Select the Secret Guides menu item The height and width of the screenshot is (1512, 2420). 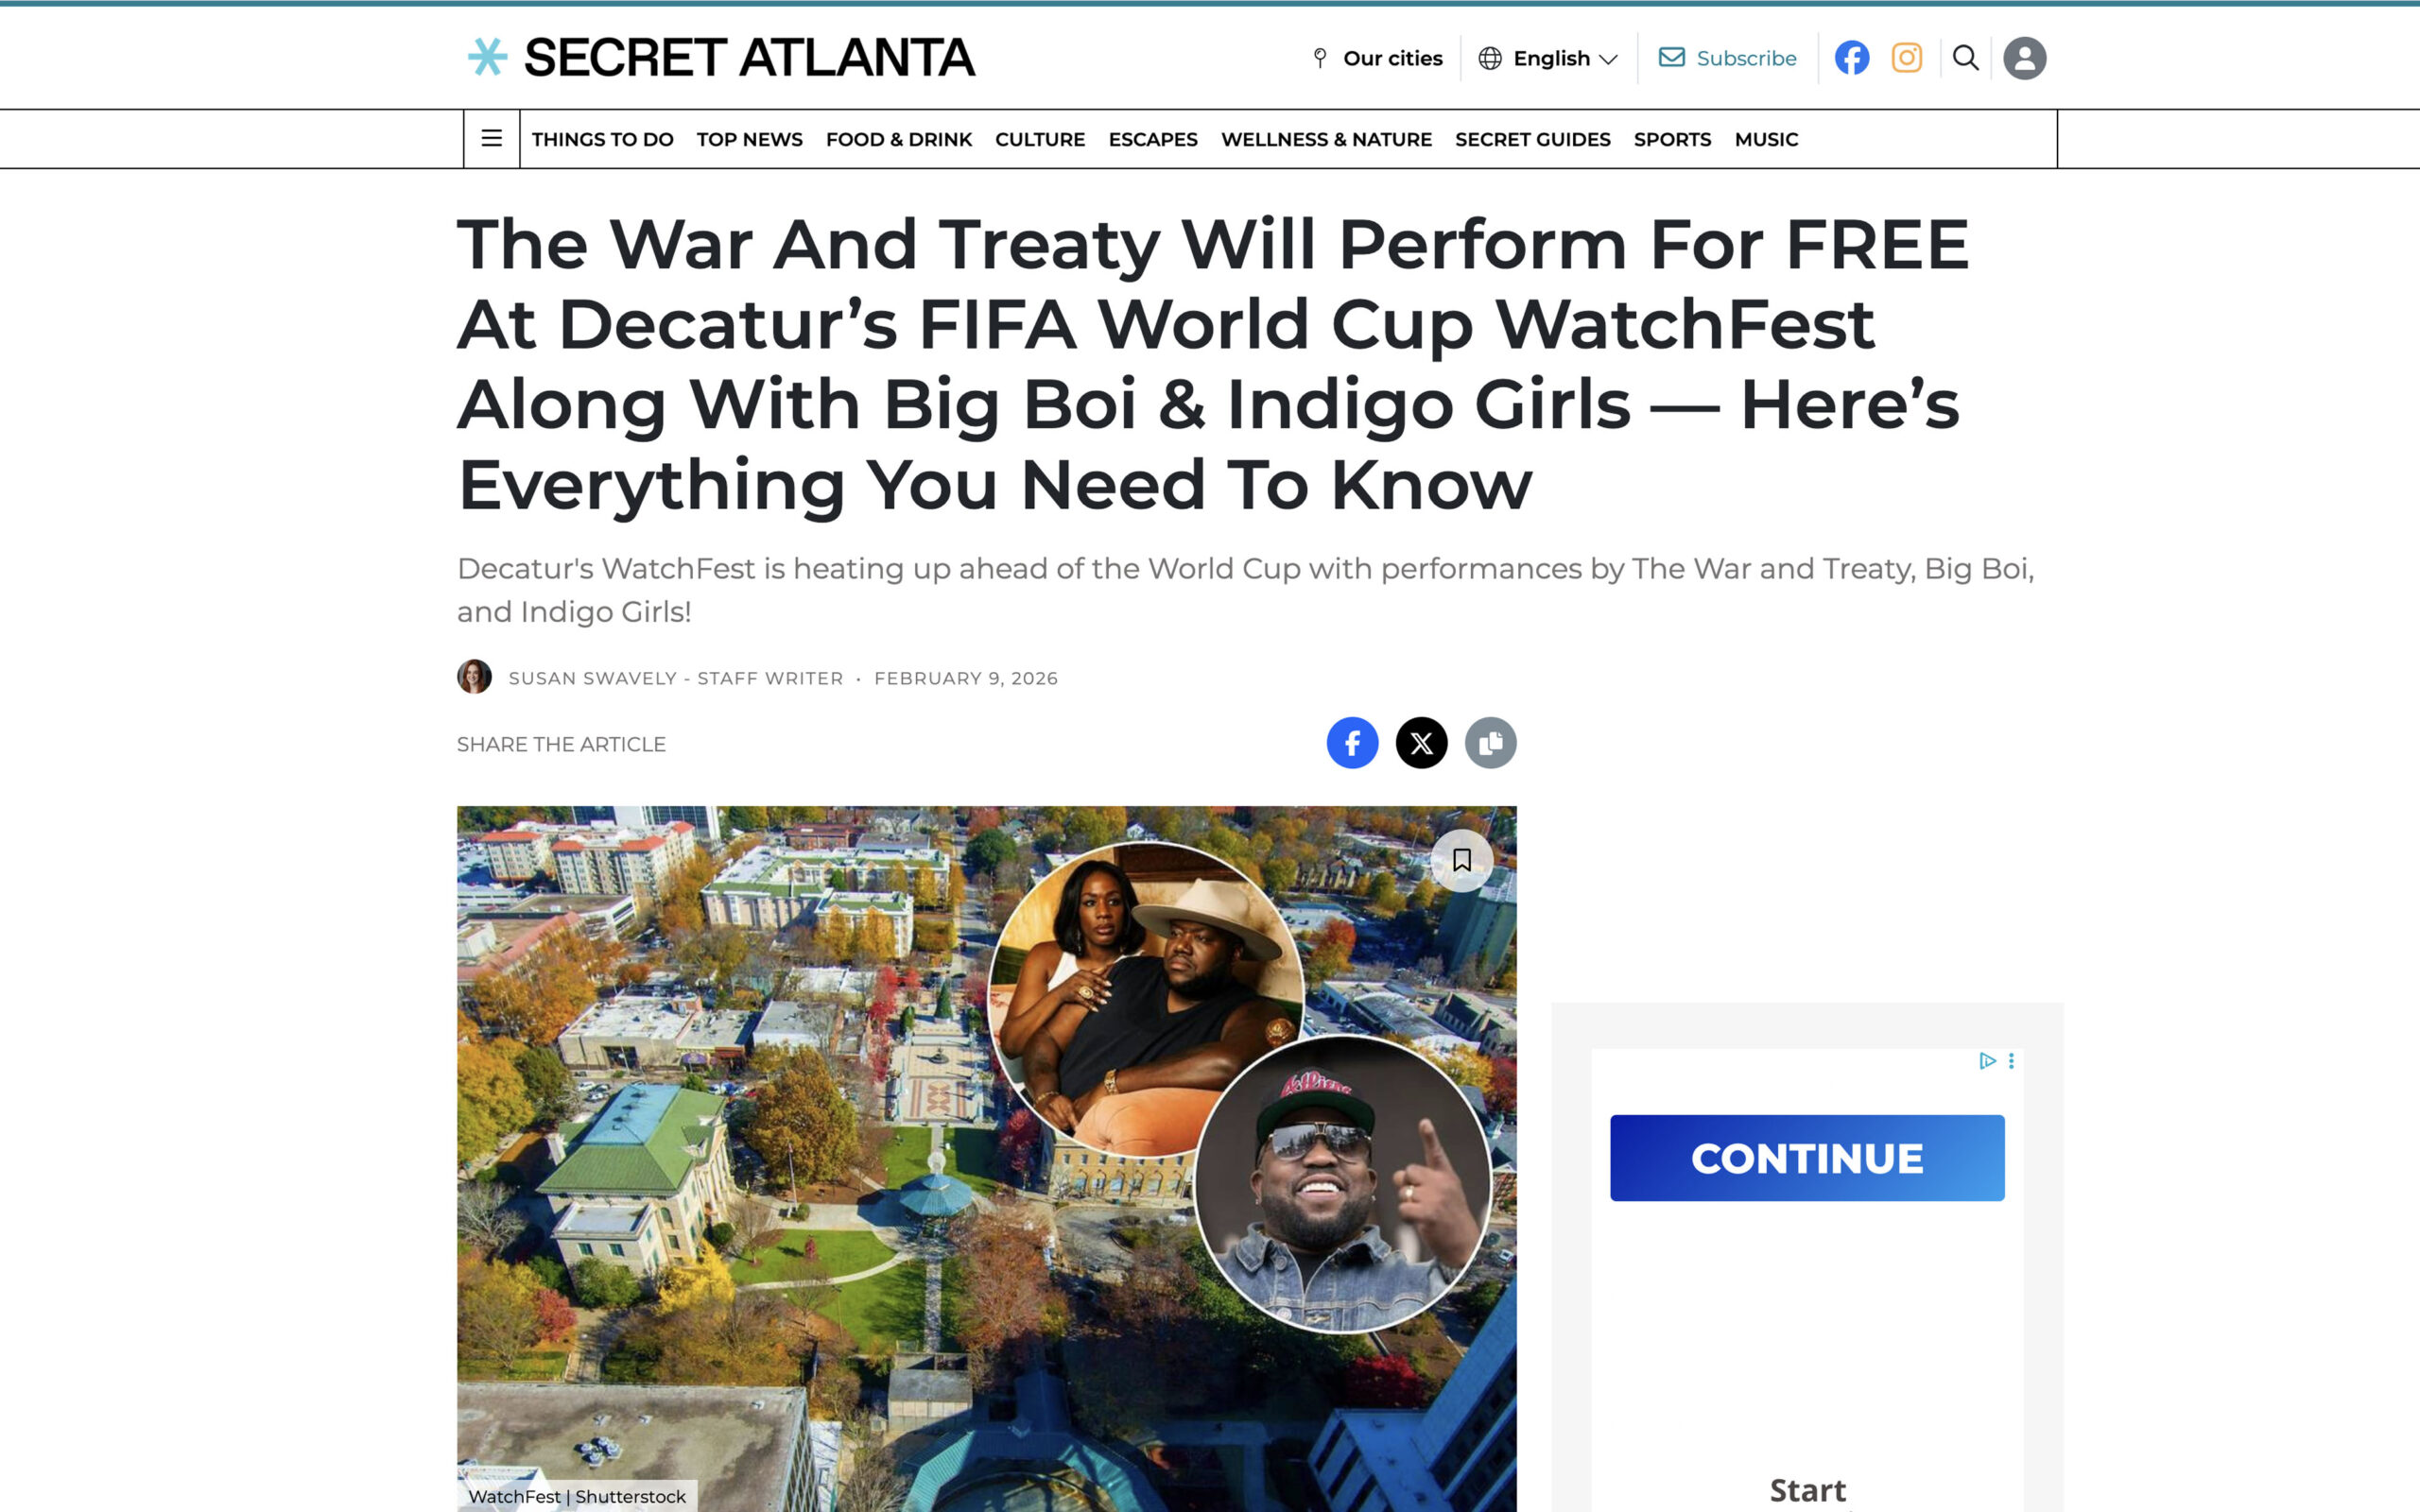(x=1532, y=139)
